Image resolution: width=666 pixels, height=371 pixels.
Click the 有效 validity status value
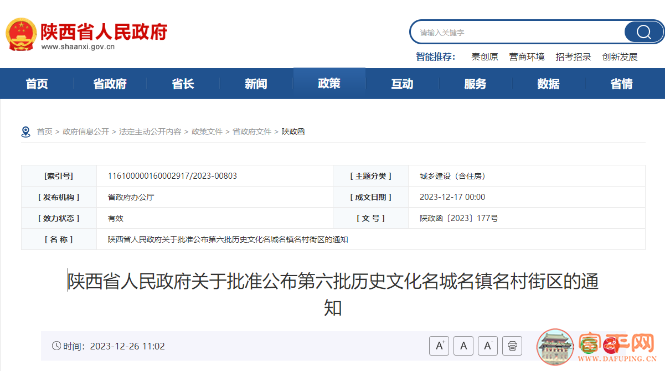click(116, 218)
